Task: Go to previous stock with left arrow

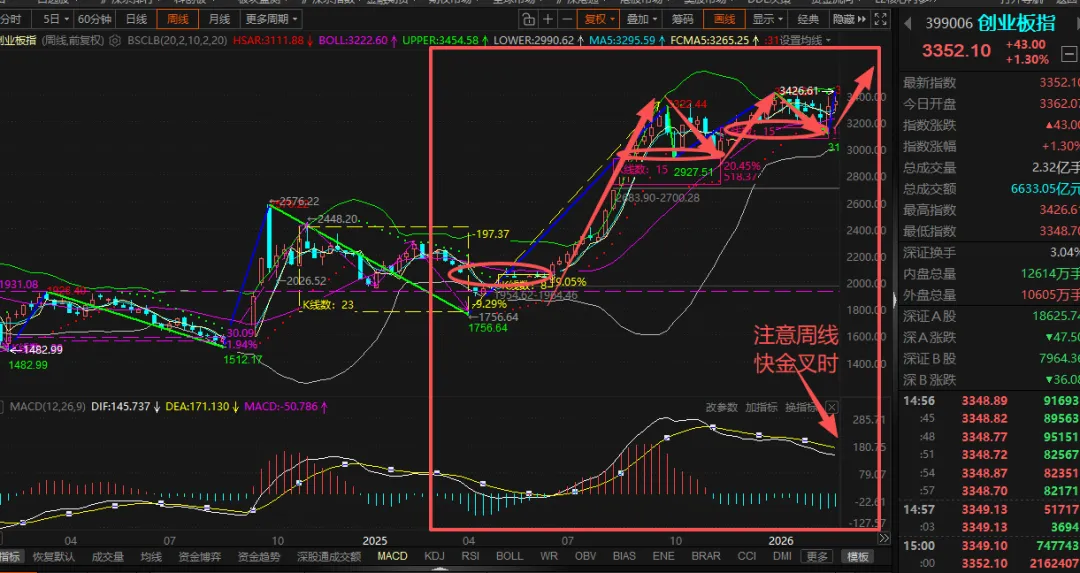Action: [x=908, y=24]
